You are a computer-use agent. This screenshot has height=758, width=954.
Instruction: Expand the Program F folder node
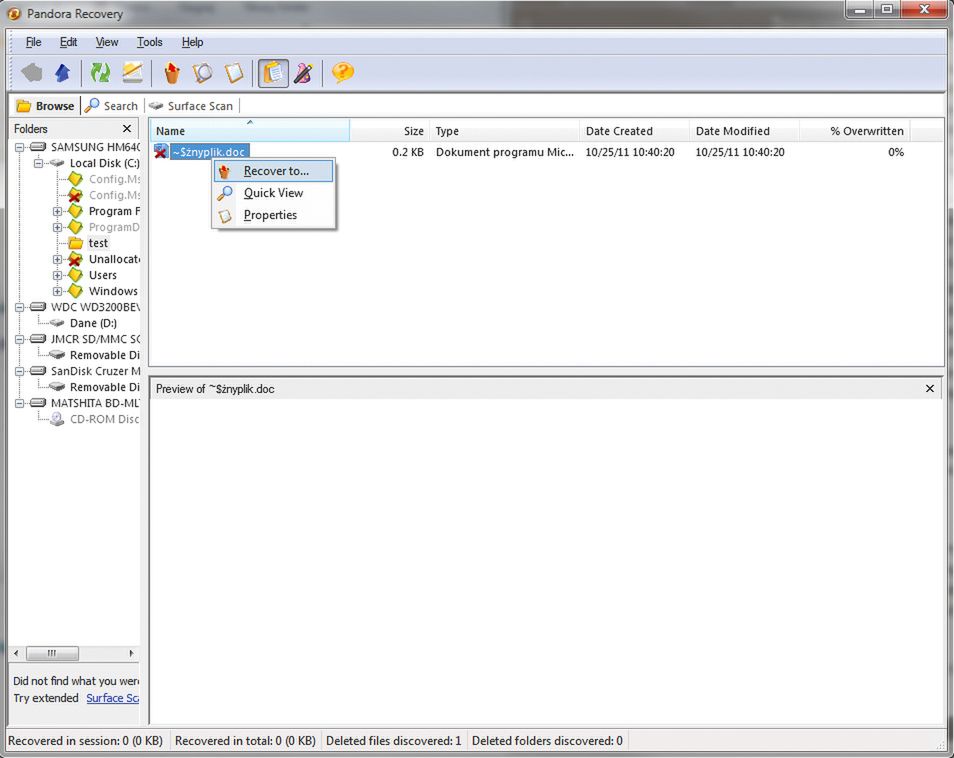57,211
